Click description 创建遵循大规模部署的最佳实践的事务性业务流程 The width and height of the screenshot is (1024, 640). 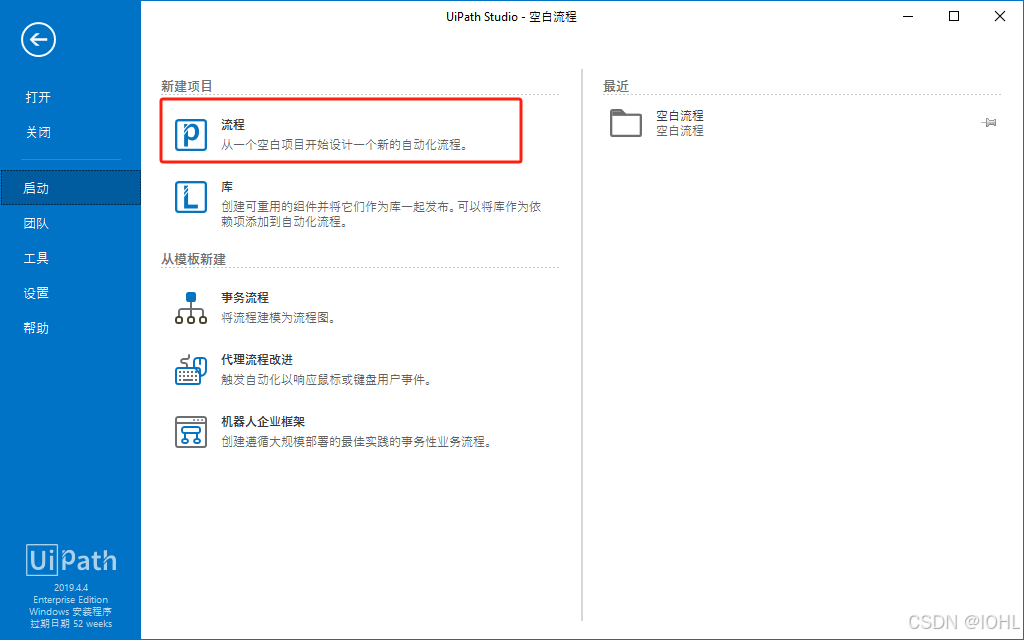357,442
